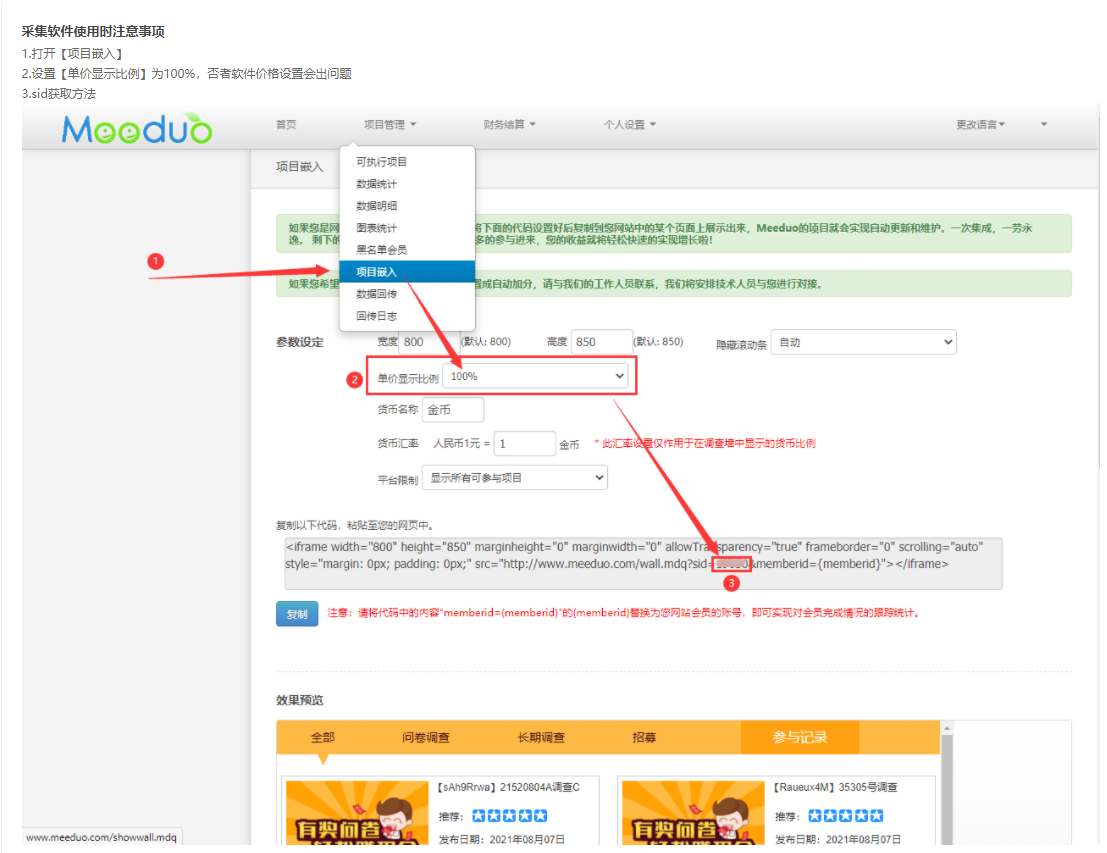
Task: Click the 货币名称 field with 金币
Action: (453, 410)
